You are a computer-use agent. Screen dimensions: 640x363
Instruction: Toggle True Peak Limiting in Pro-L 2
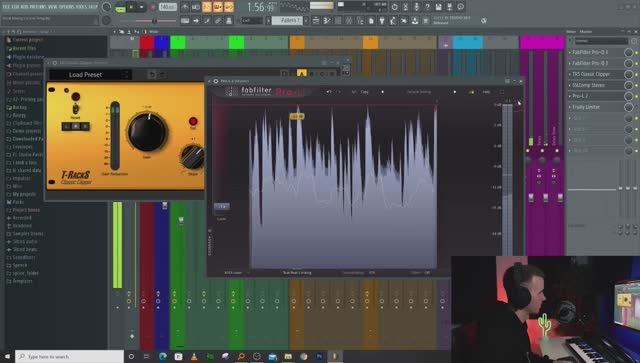coord(297,272)
